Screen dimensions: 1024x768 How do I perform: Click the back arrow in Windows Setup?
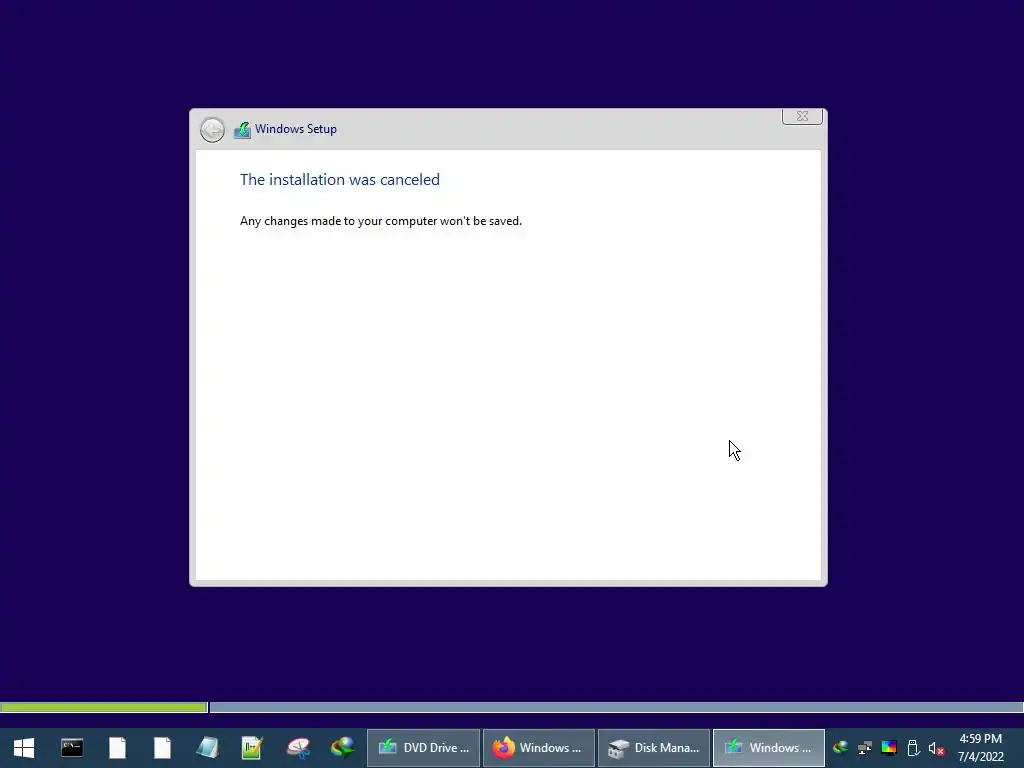[x=212, y=130]
